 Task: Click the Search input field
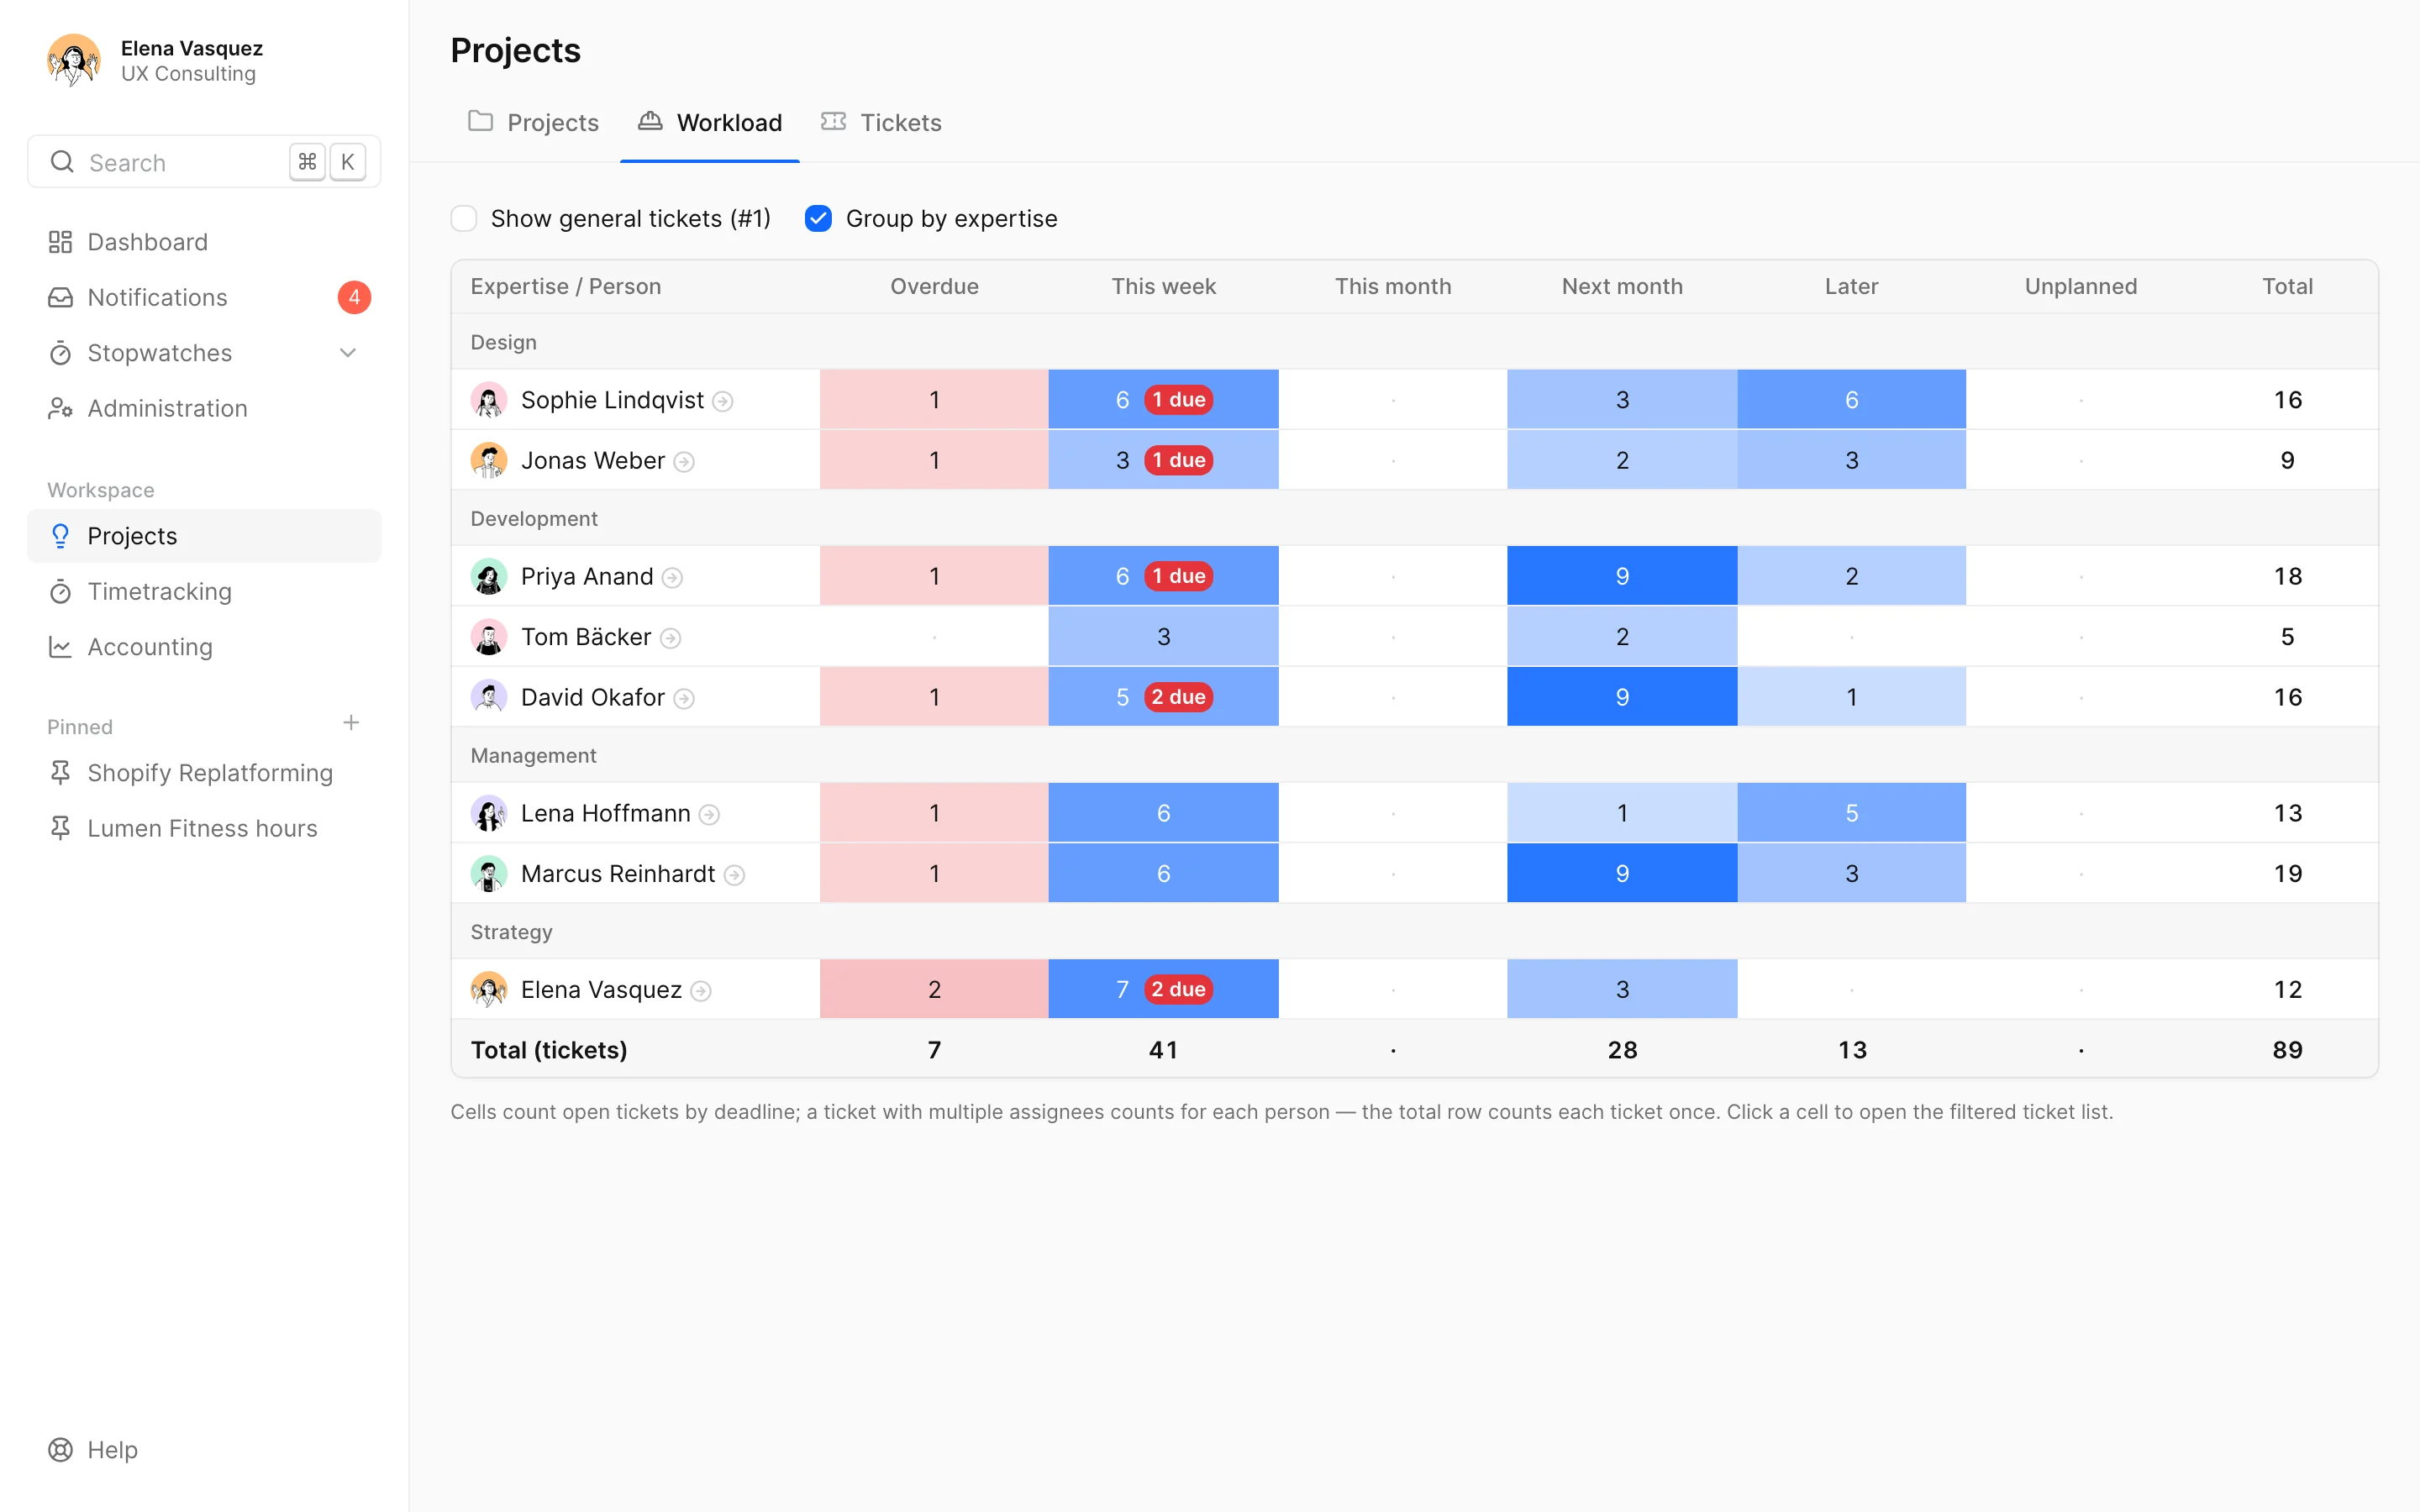(x=204, y=162)
